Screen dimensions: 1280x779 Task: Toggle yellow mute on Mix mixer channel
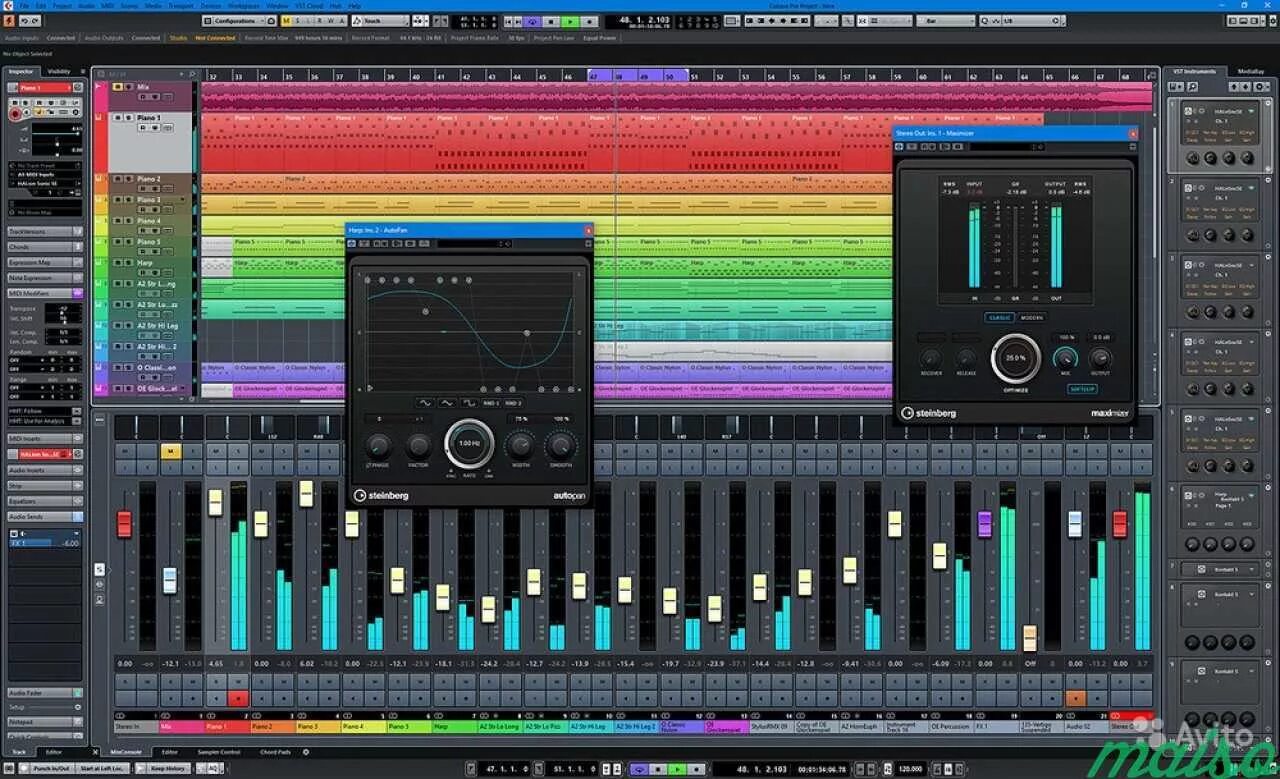point(170,452)
